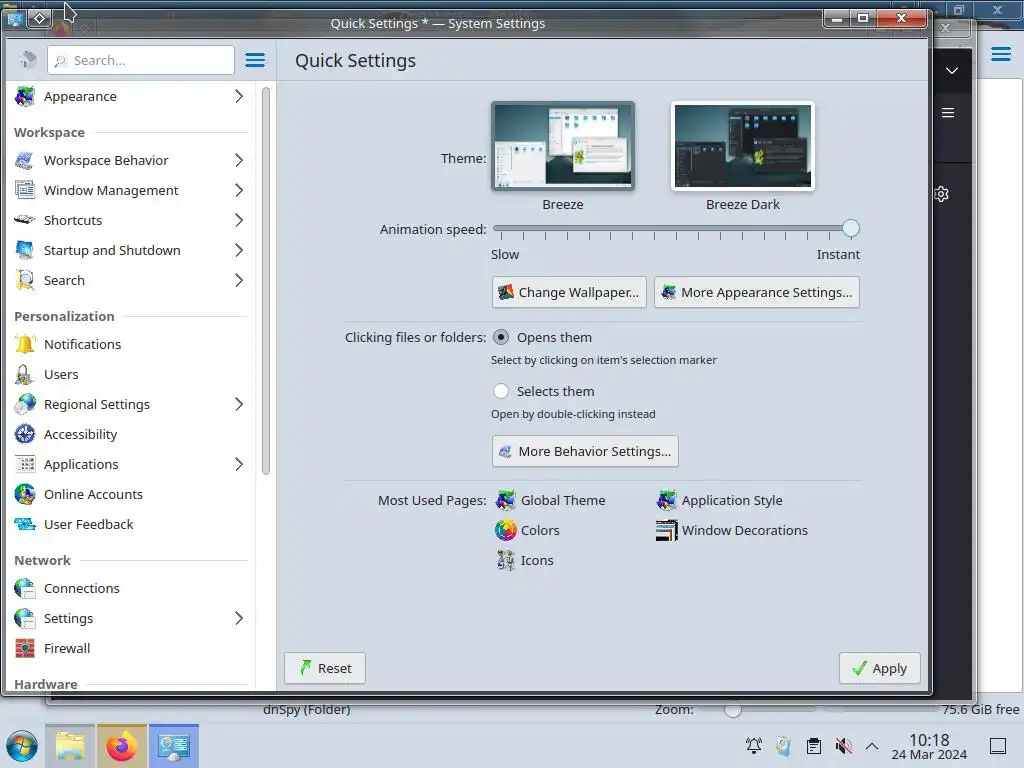Click into the settings Search field

(140, 60)
